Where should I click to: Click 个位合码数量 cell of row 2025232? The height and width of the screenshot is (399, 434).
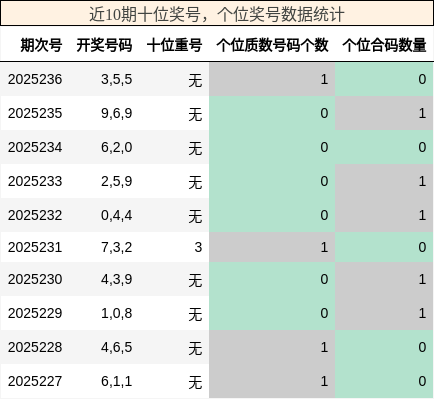tap(384, 215)
